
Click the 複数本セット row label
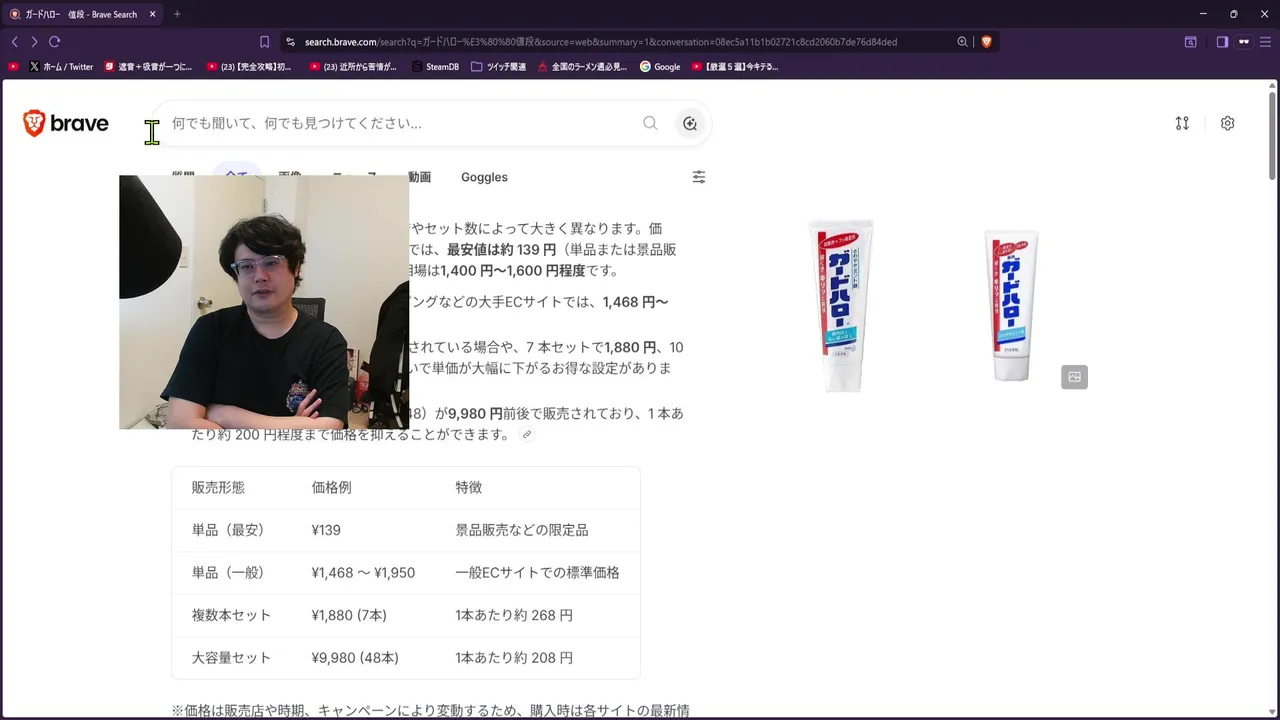[x=231, y=615]
